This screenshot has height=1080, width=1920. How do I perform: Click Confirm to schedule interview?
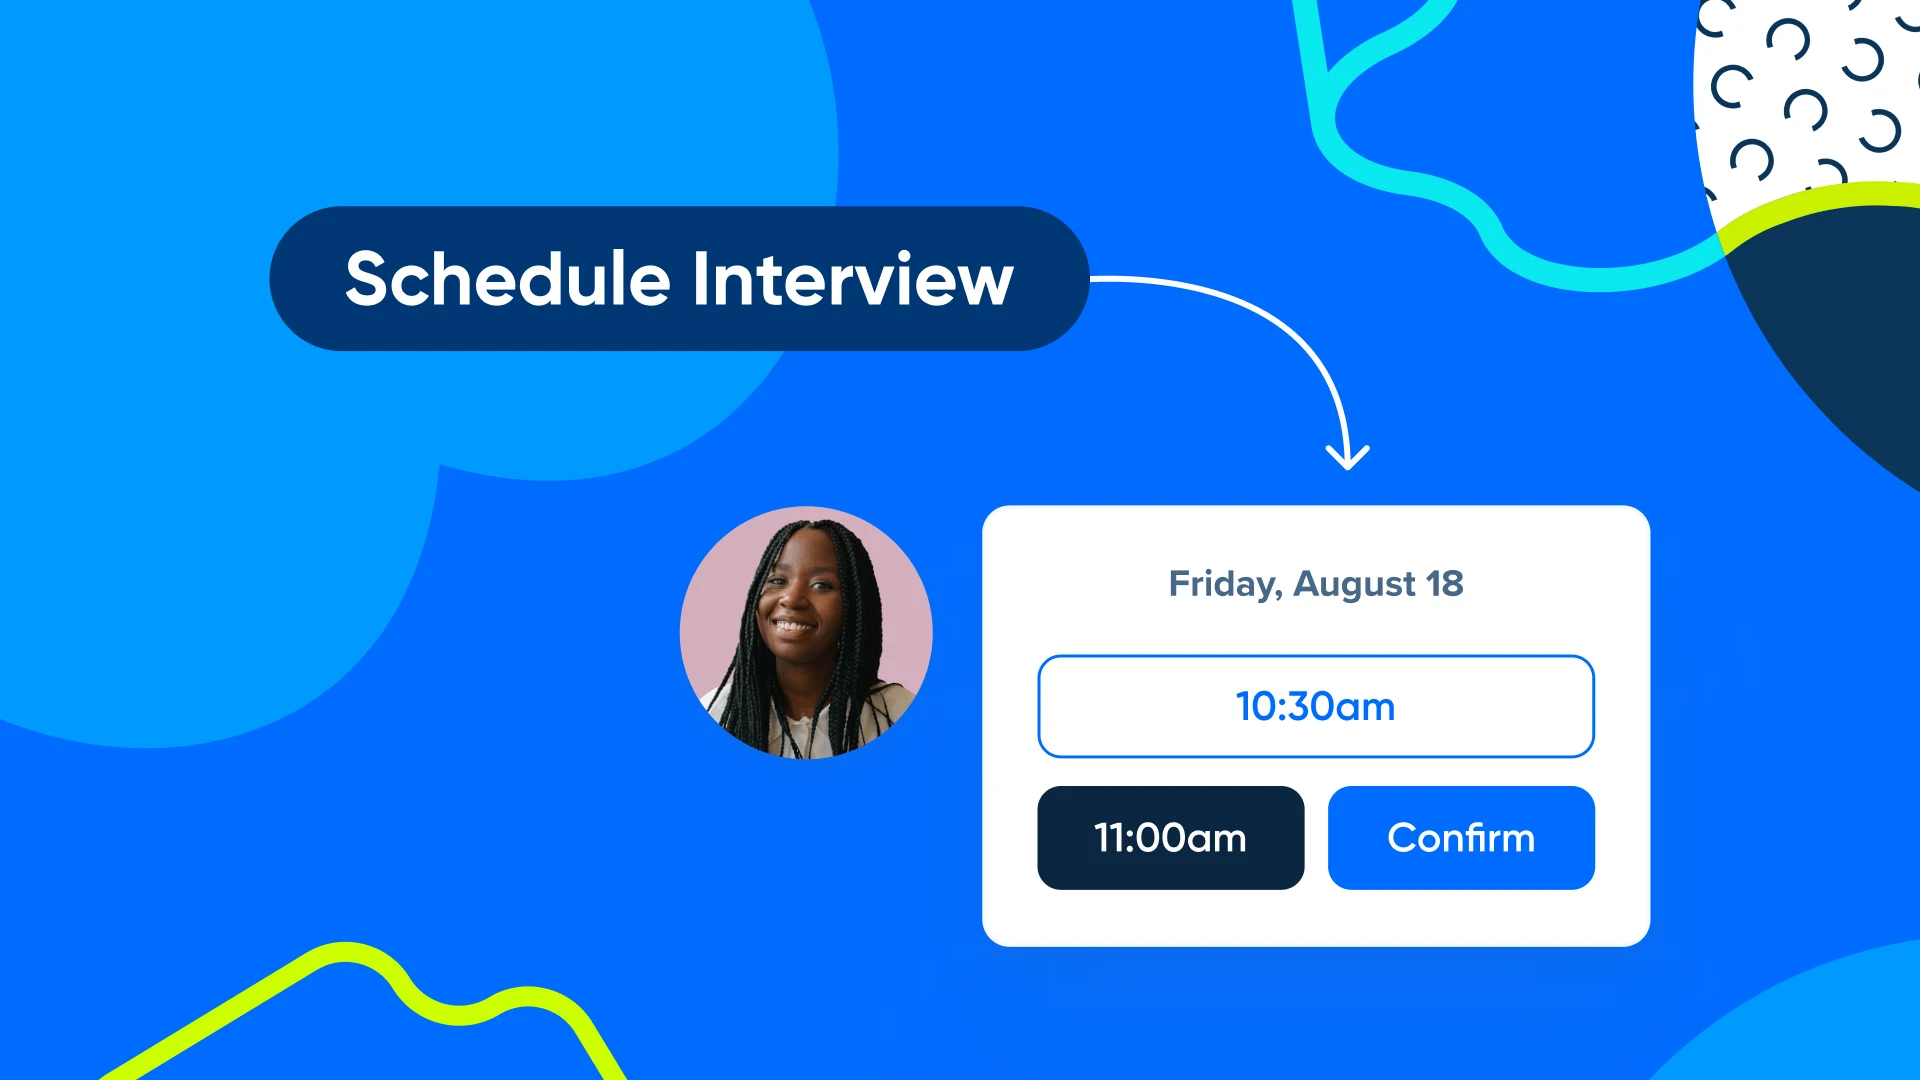point(1460,836)
